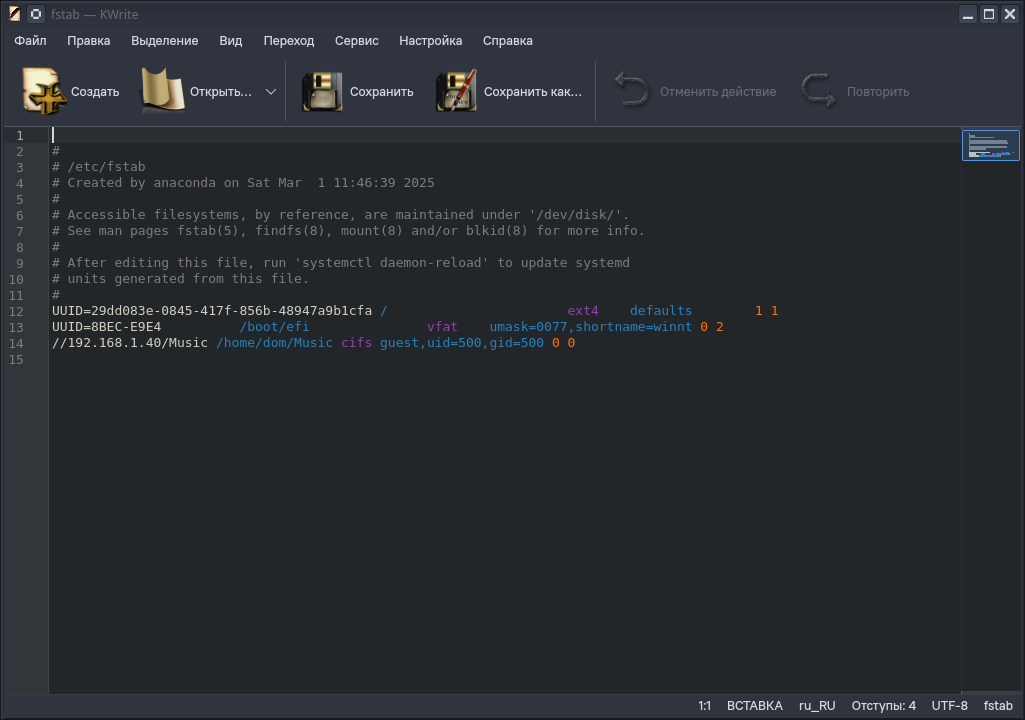Click the ru_RU language status button
1025x720 pixels.
click(816, 706)
